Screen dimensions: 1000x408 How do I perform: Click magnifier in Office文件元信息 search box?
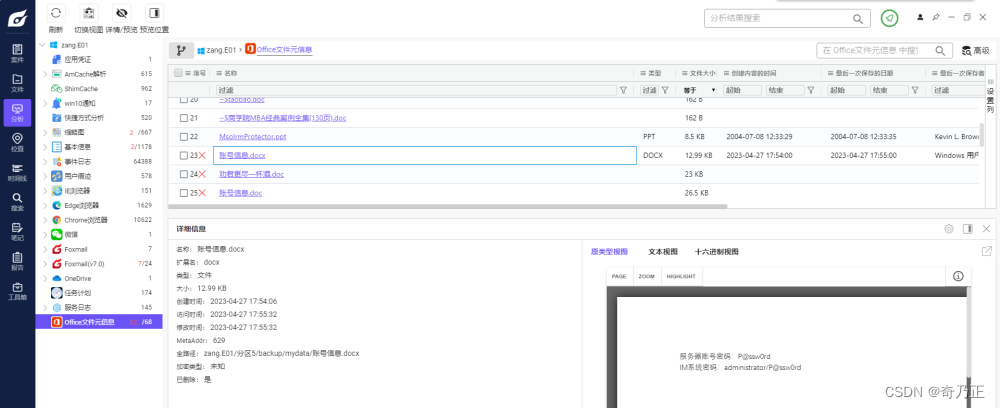point(940,50)
